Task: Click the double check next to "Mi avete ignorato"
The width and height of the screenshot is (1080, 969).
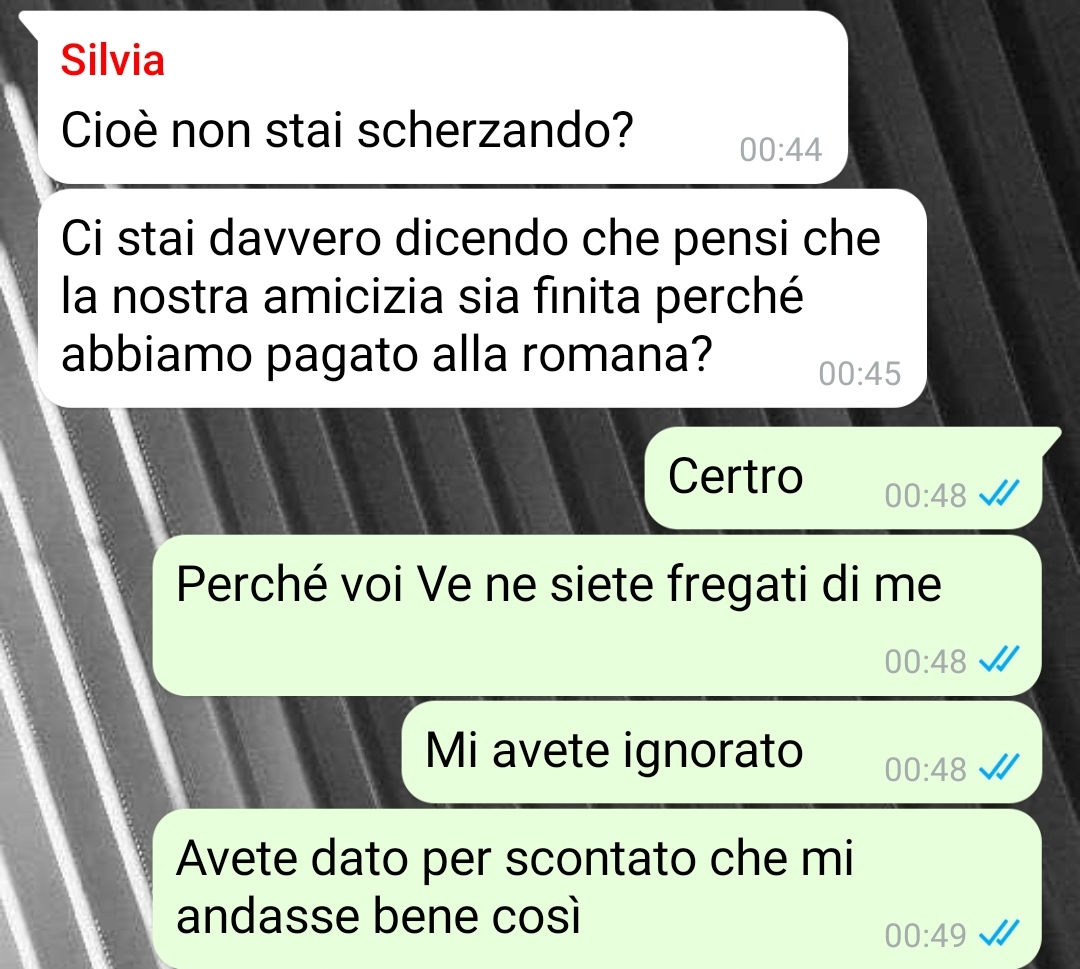Action: coord(999,768)
